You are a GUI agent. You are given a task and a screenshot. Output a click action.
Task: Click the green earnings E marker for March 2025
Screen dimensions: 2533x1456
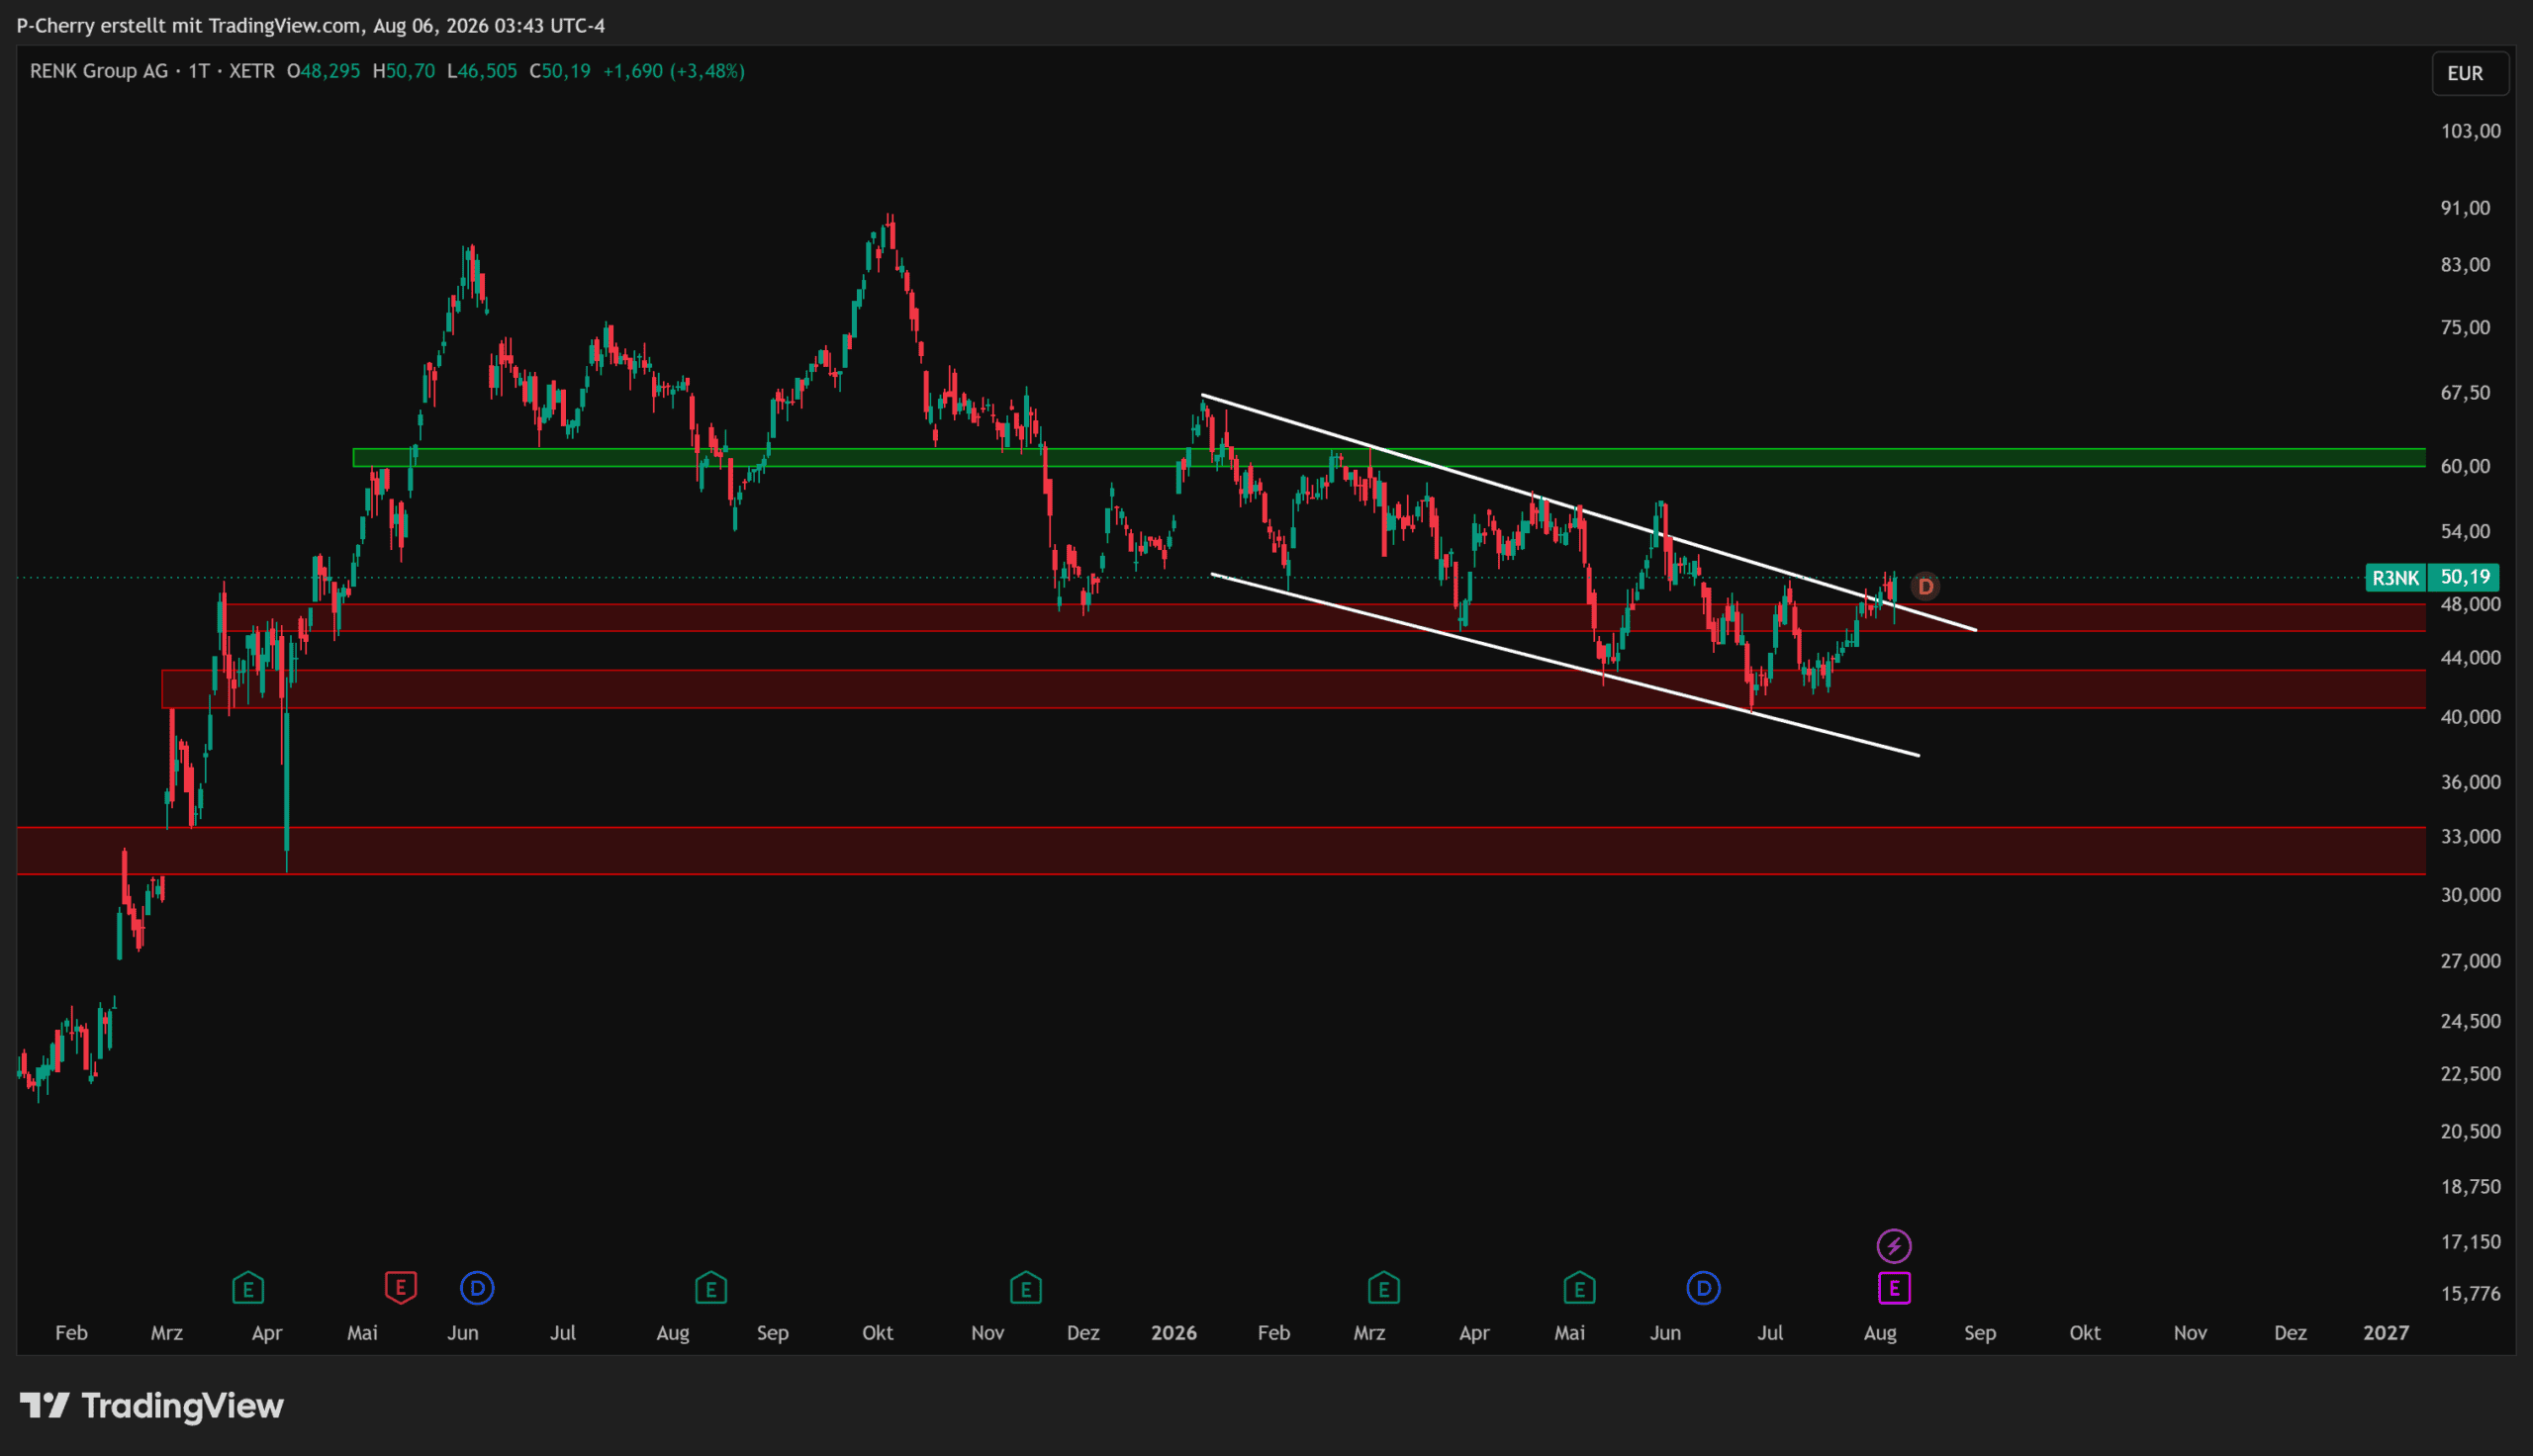point(248,1288)
